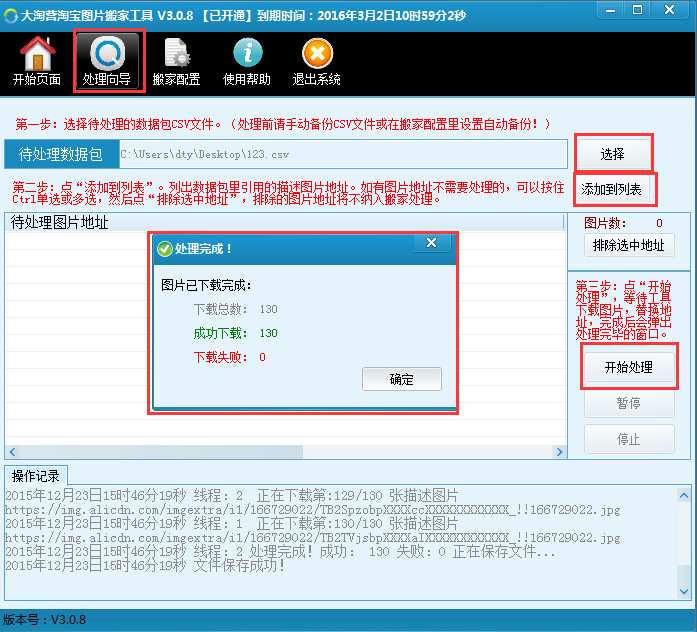Click the log's scroll down arrow
697x632 pixels.
[684, 592]
